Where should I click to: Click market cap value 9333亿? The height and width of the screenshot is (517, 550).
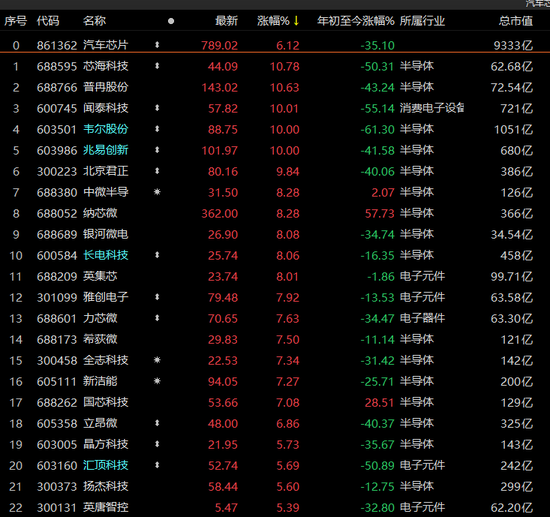513,45
